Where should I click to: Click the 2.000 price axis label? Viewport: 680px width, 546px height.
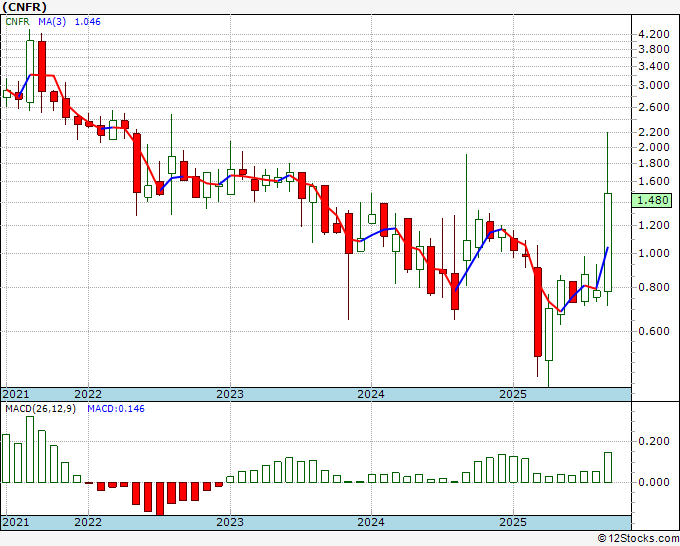(x=654, y=147)
